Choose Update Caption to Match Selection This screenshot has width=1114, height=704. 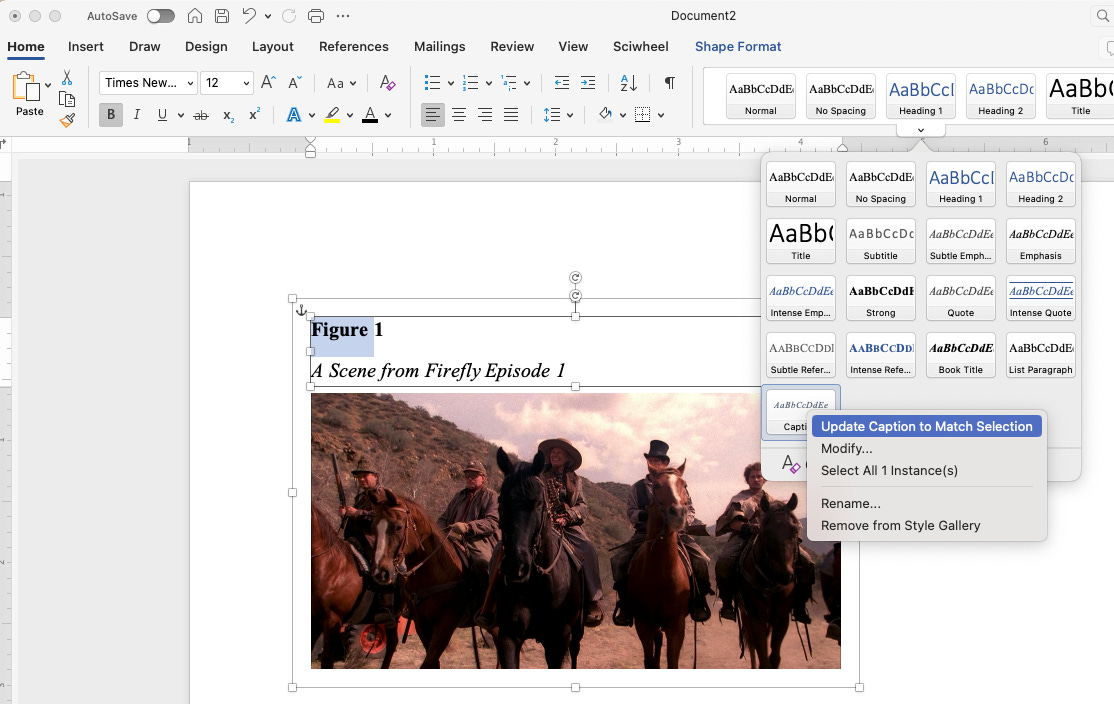926,425
